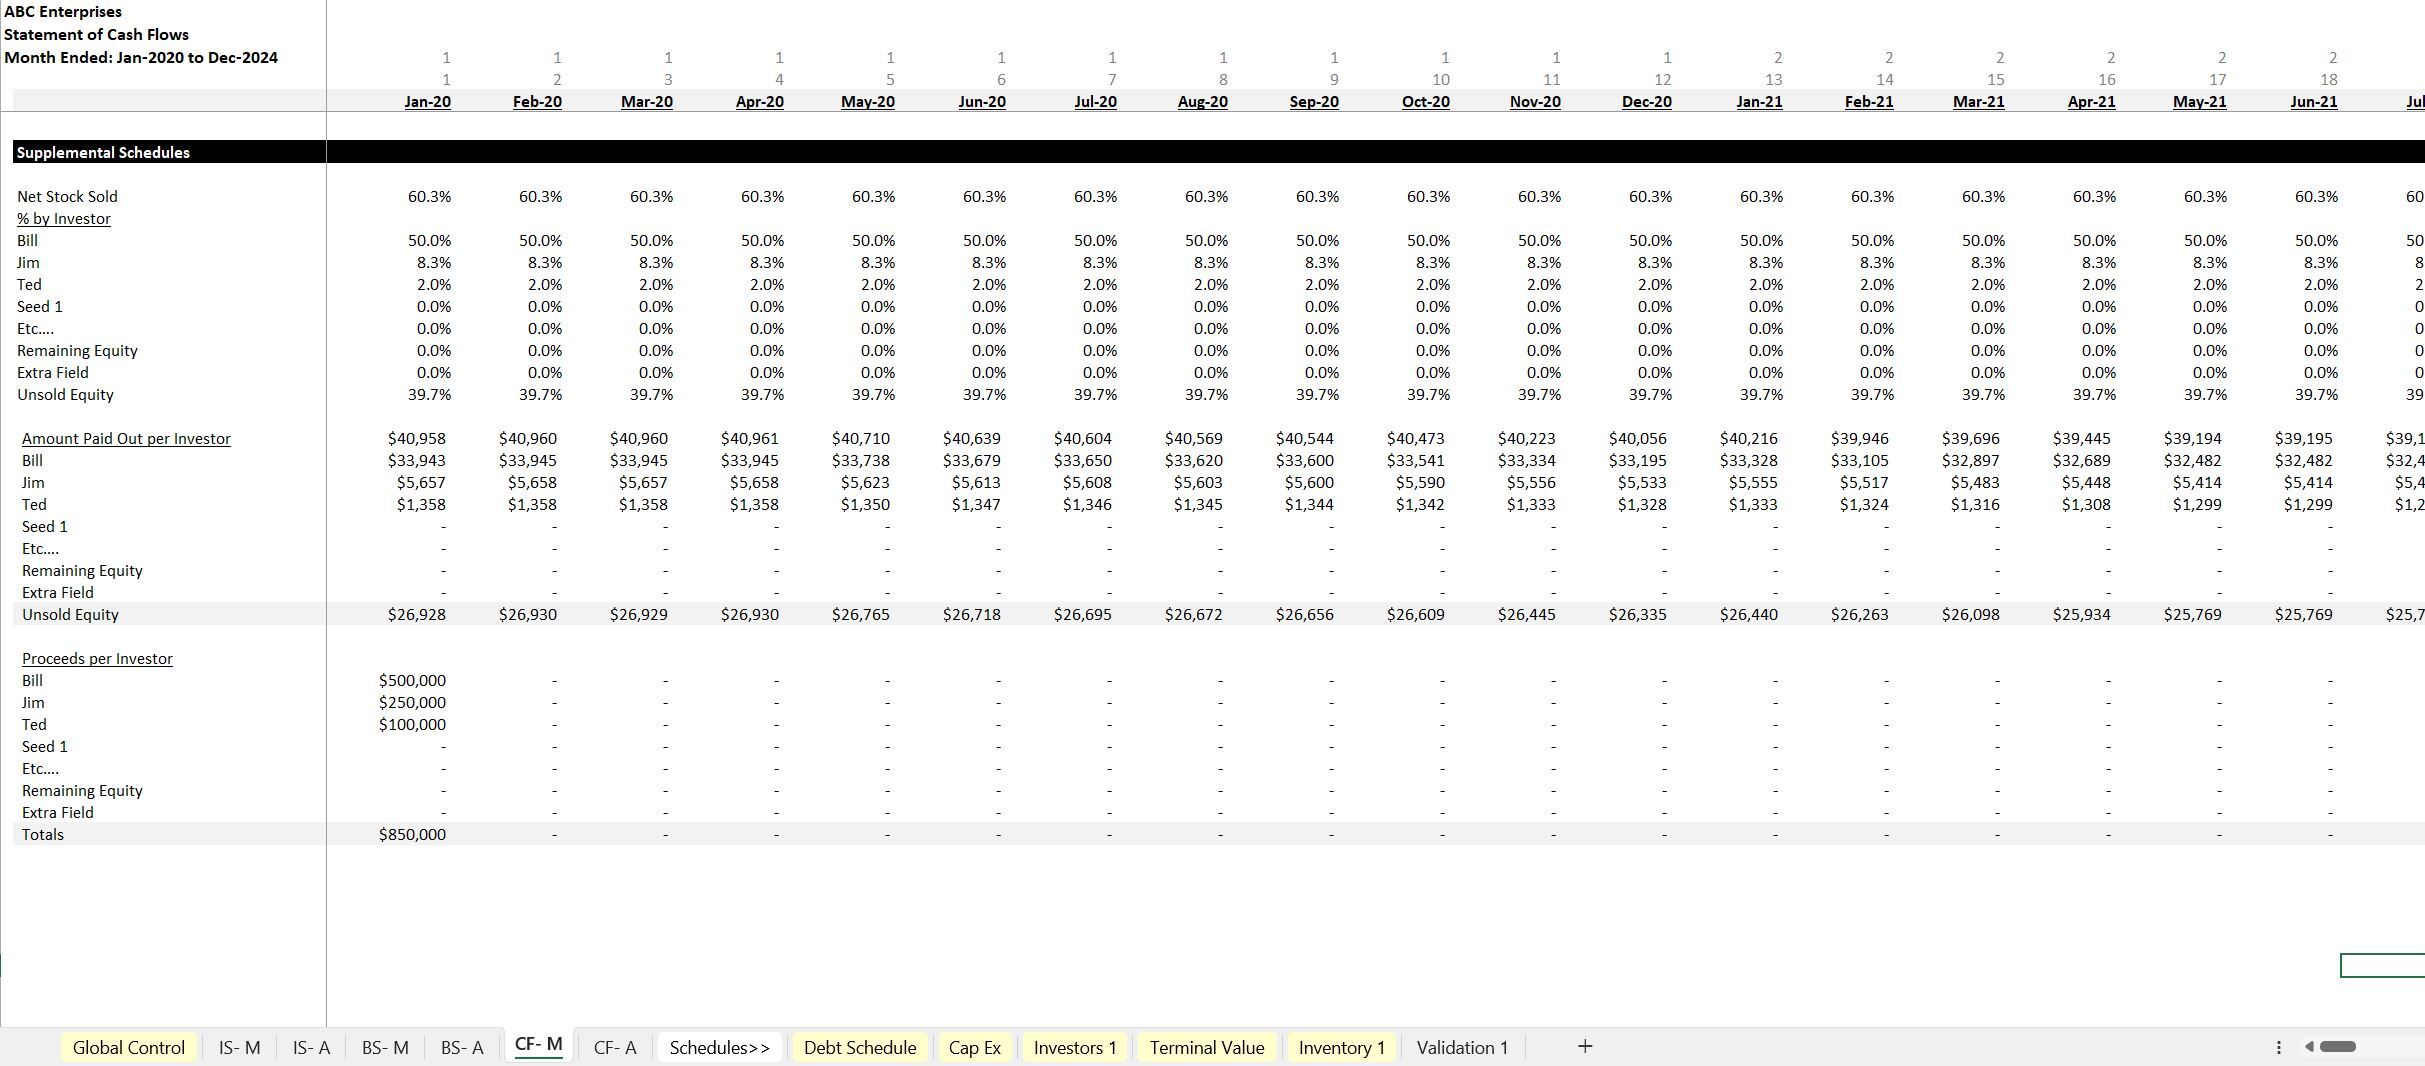Image resolution: width=2425 pixels, height=1066 pixels.
Task: Select the Jun-21 column header
Action: [2313, 102]
